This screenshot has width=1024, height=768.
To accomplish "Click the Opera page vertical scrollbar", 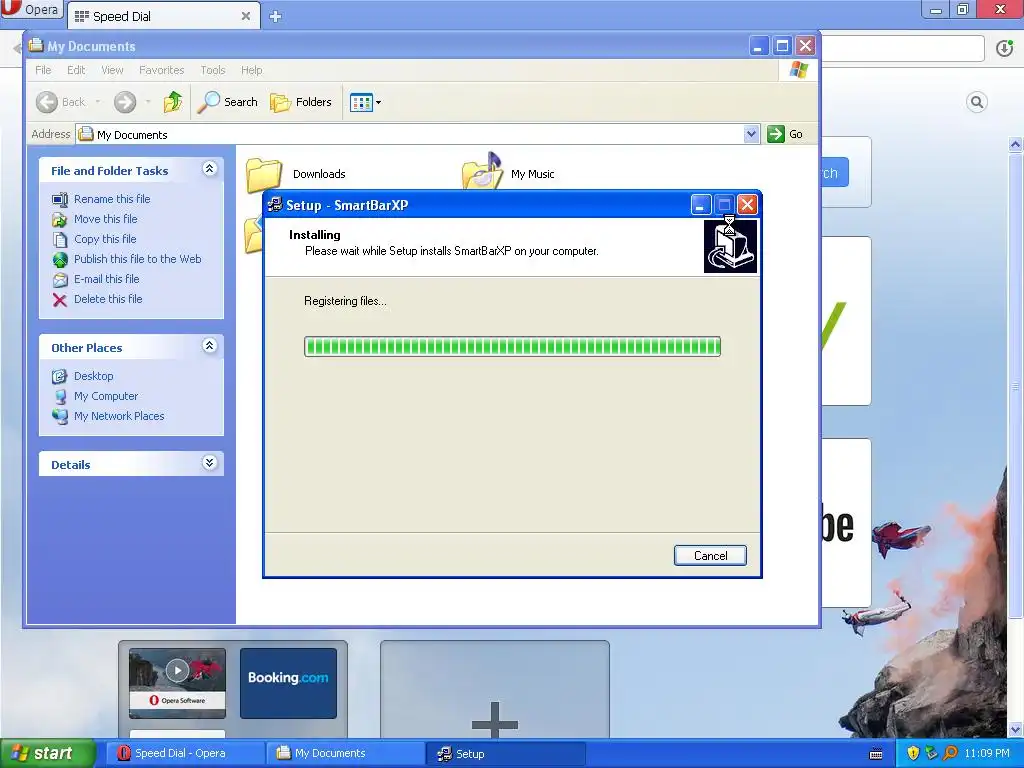I will tap(1016, 385).
